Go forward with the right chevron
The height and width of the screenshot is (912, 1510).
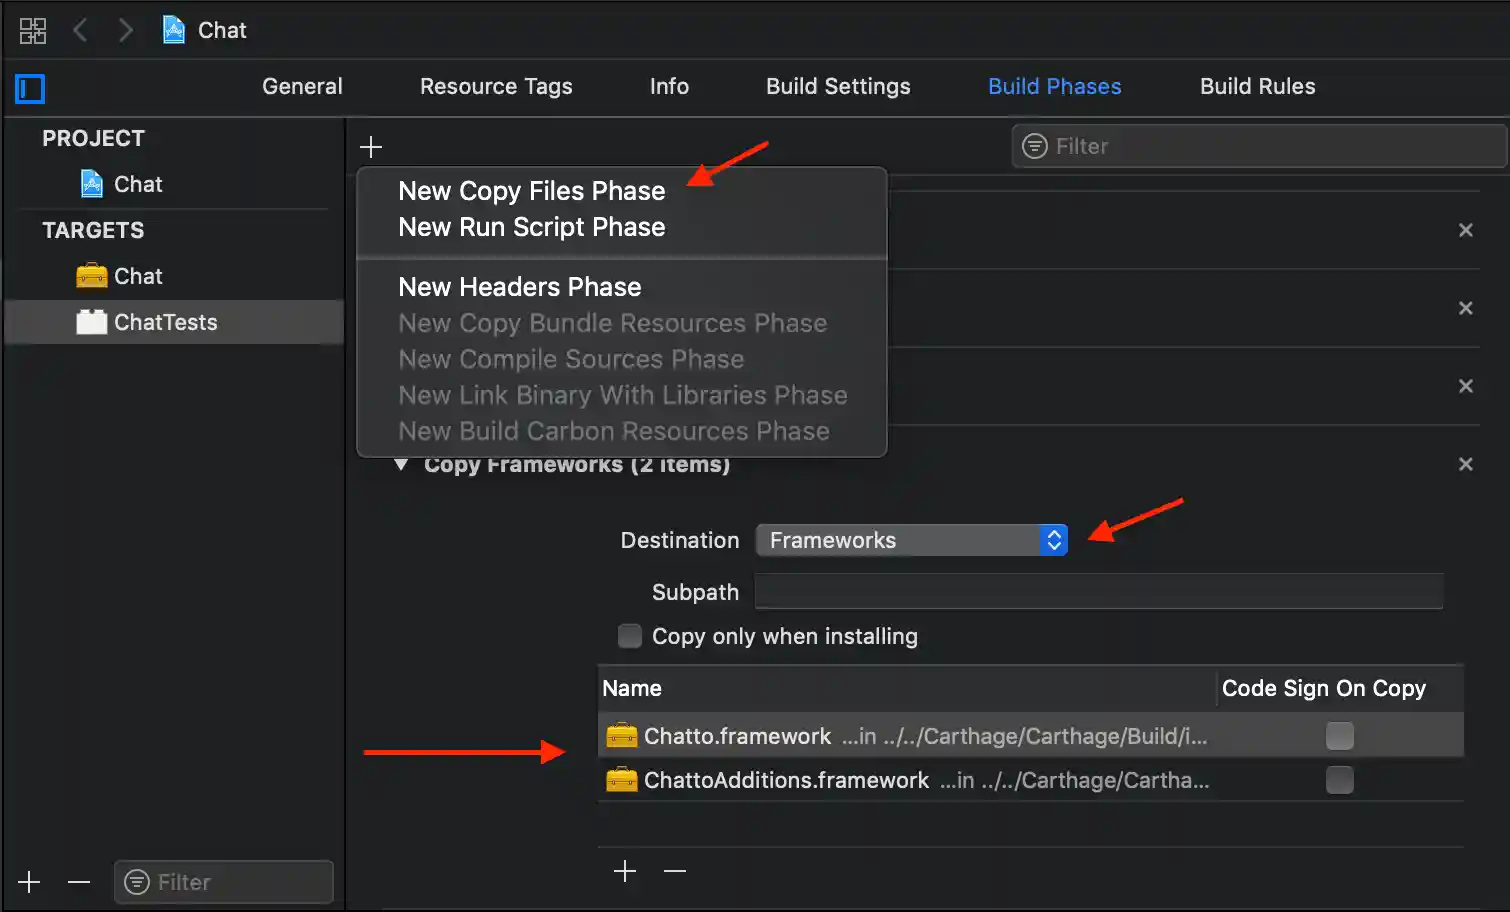tap(125, 31)
